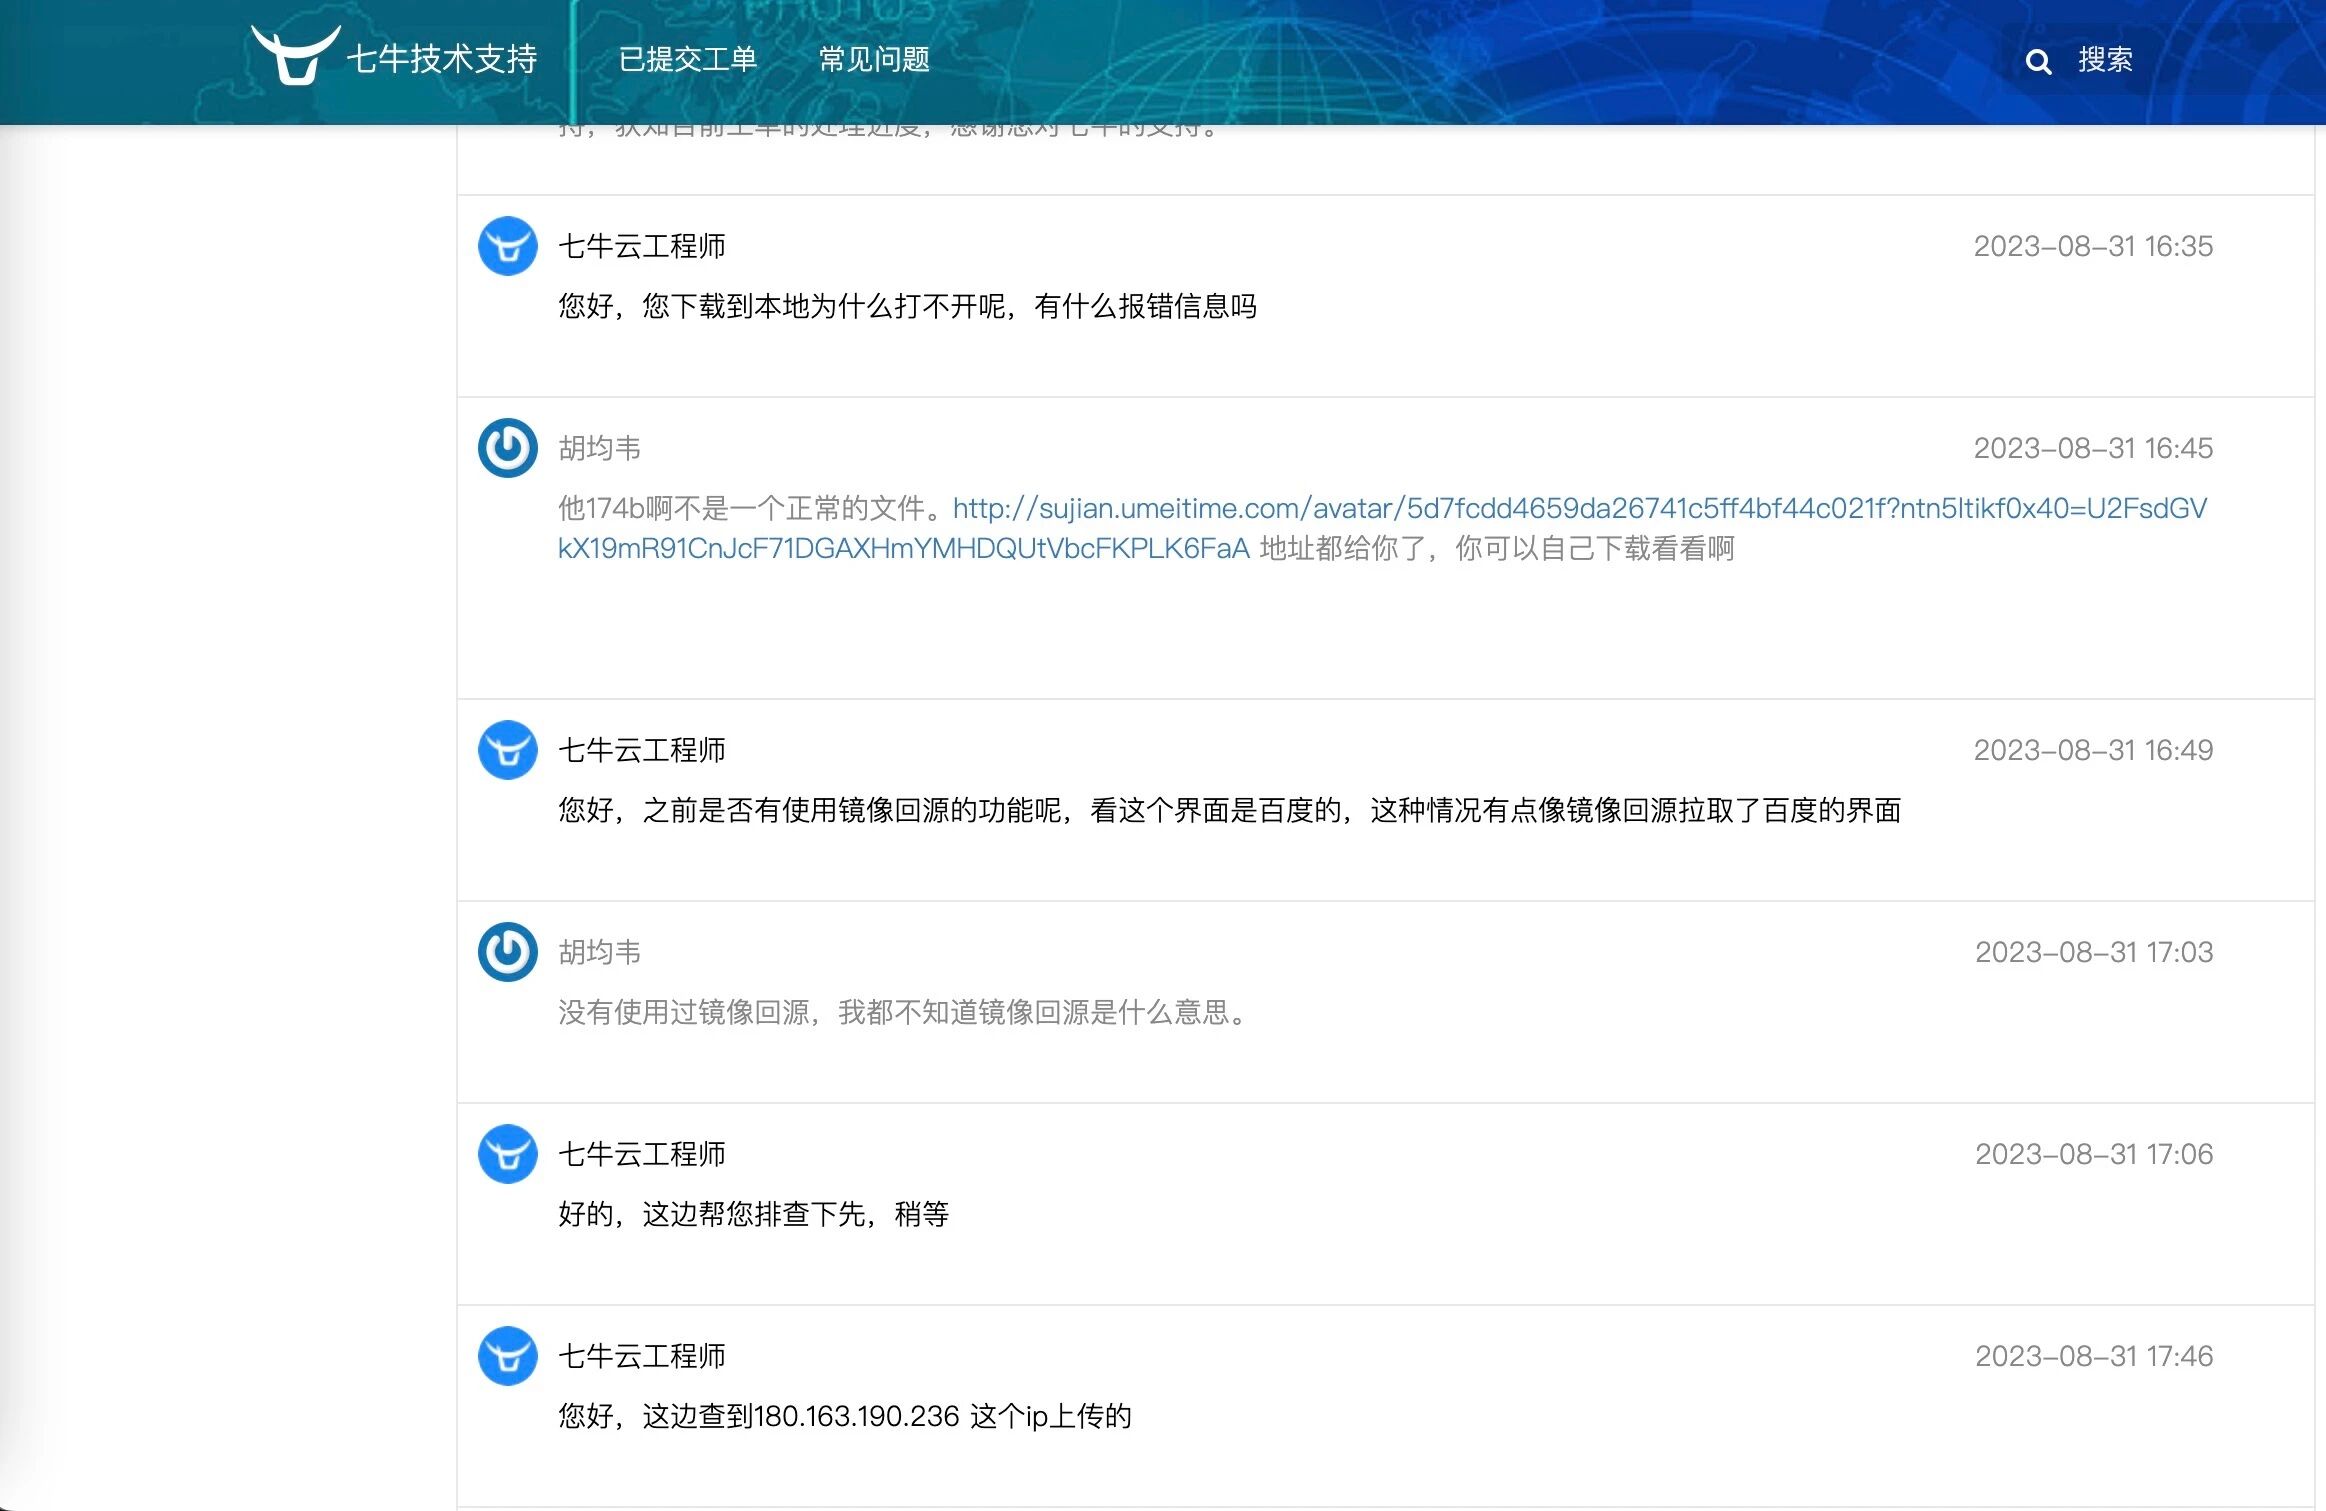Open the 已提交工单 menu item

click(x=687, y=60)
